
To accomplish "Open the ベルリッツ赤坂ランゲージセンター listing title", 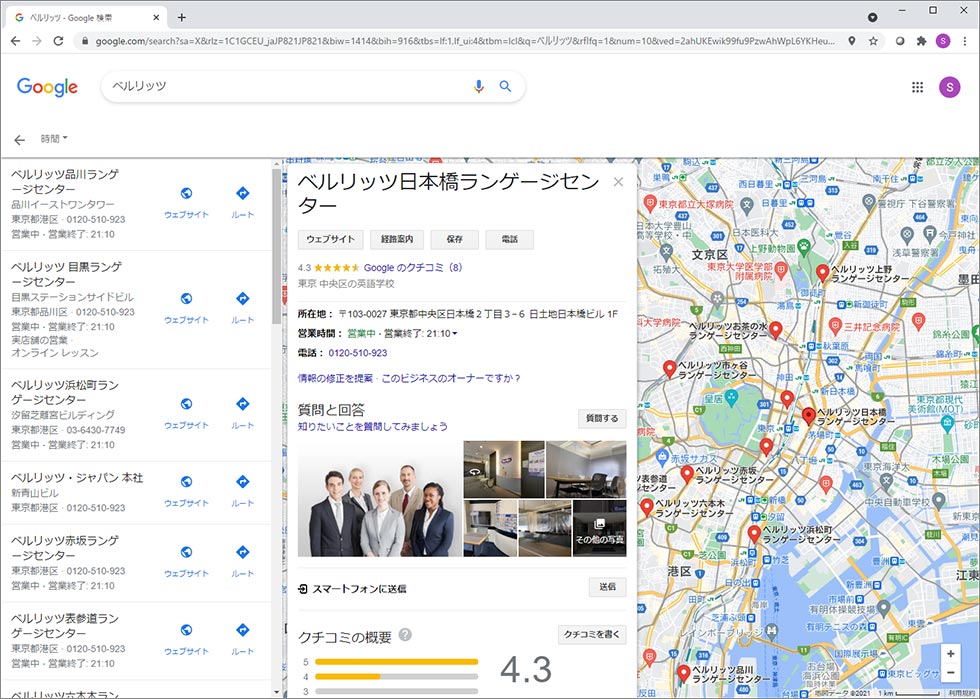I will (65, 548).
